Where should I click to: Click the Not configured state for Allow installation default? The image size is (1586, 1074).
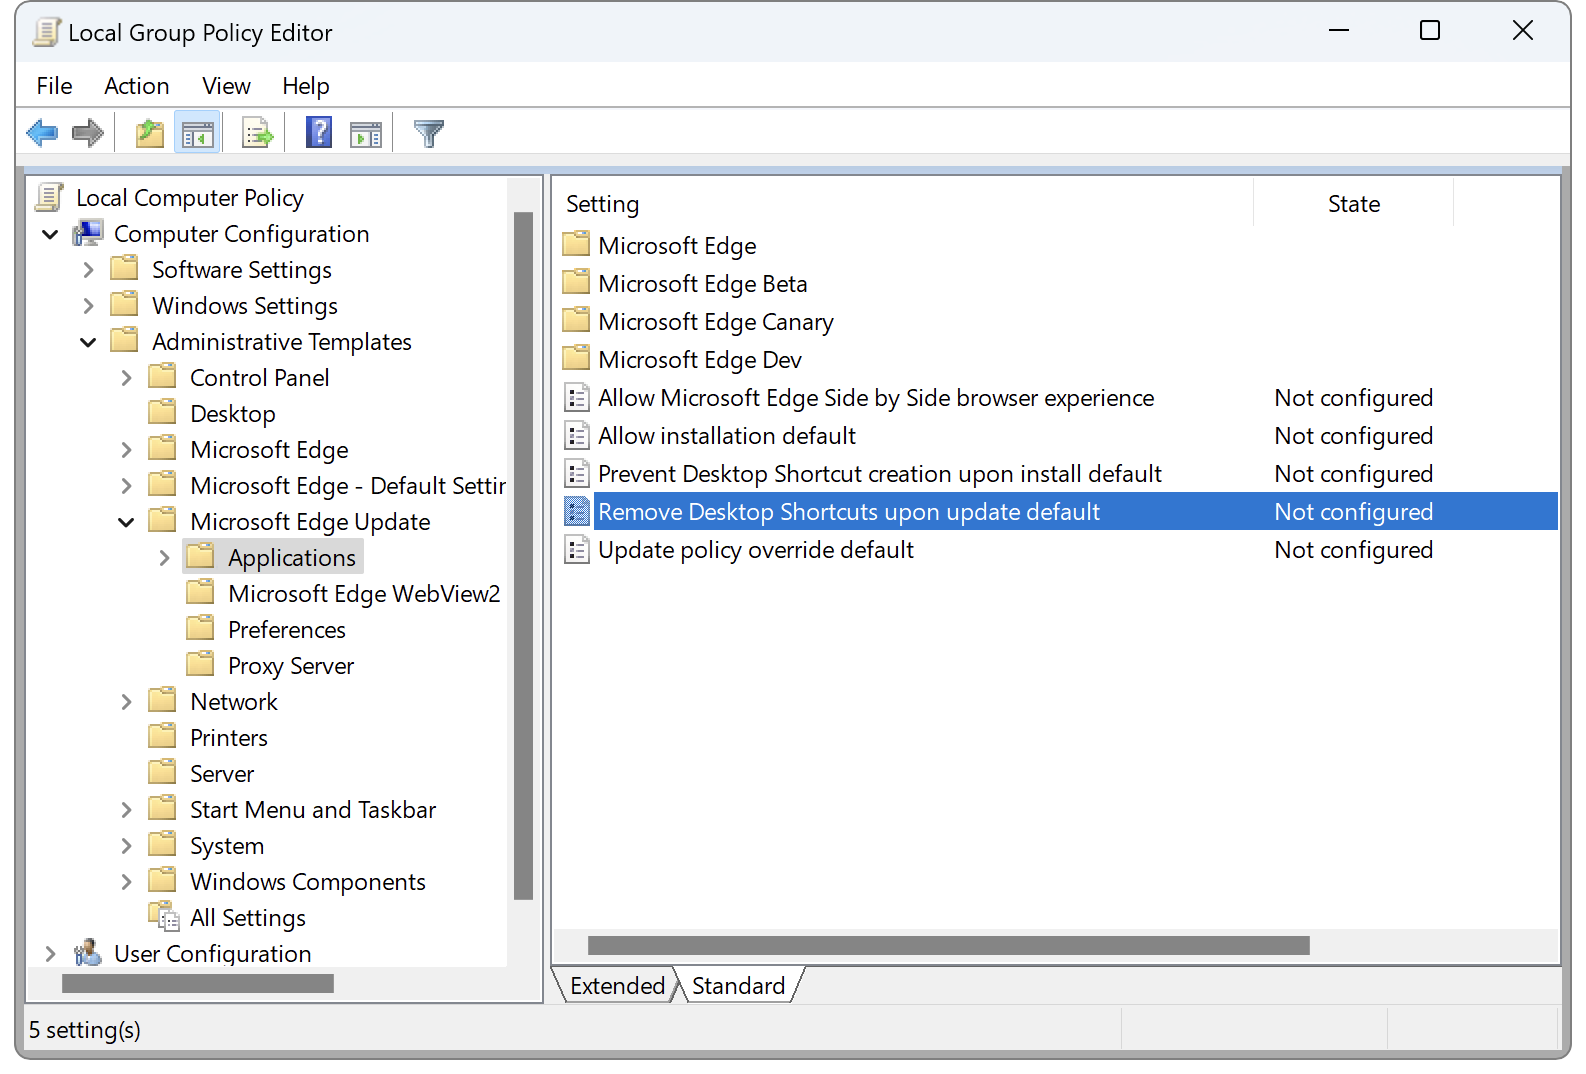1353,436
